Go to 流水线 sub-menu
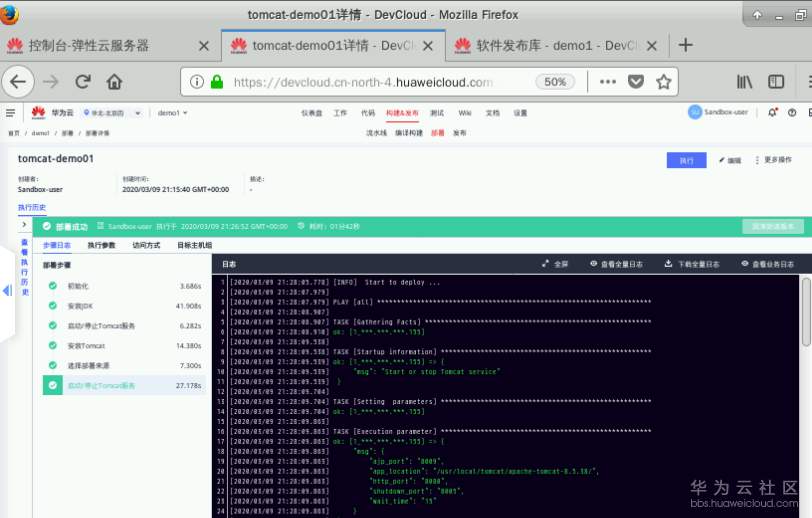The image size is (812, 518). (376, 133)
